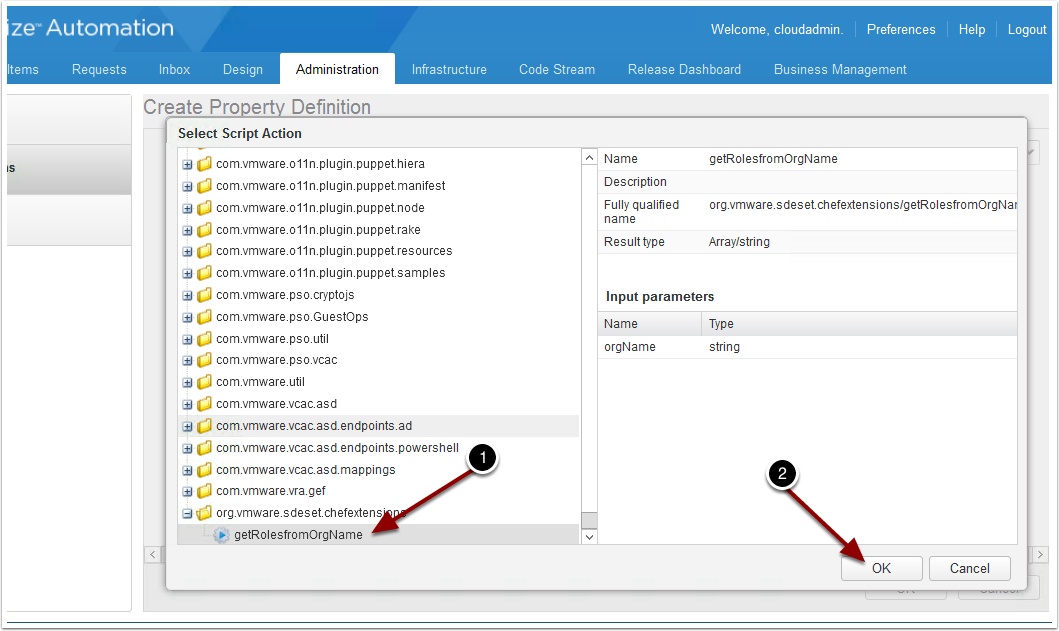Expand the com.vmware.vra.gef node
This screenshot has width=1059, height=631.
pos(187,492)
